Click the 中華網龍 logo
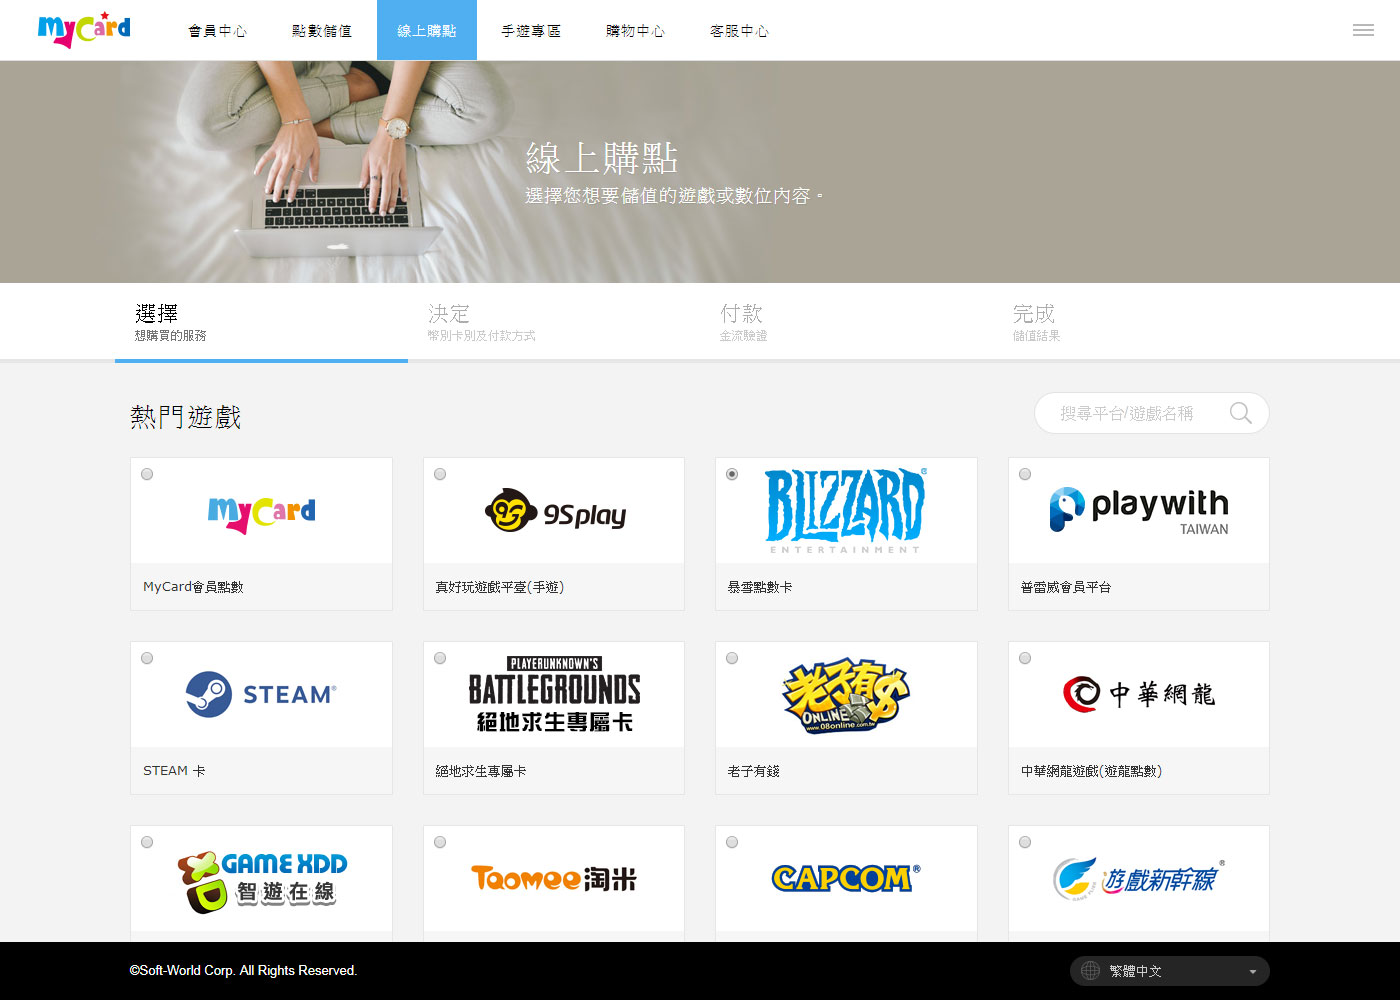 [x=1139, y=694]
